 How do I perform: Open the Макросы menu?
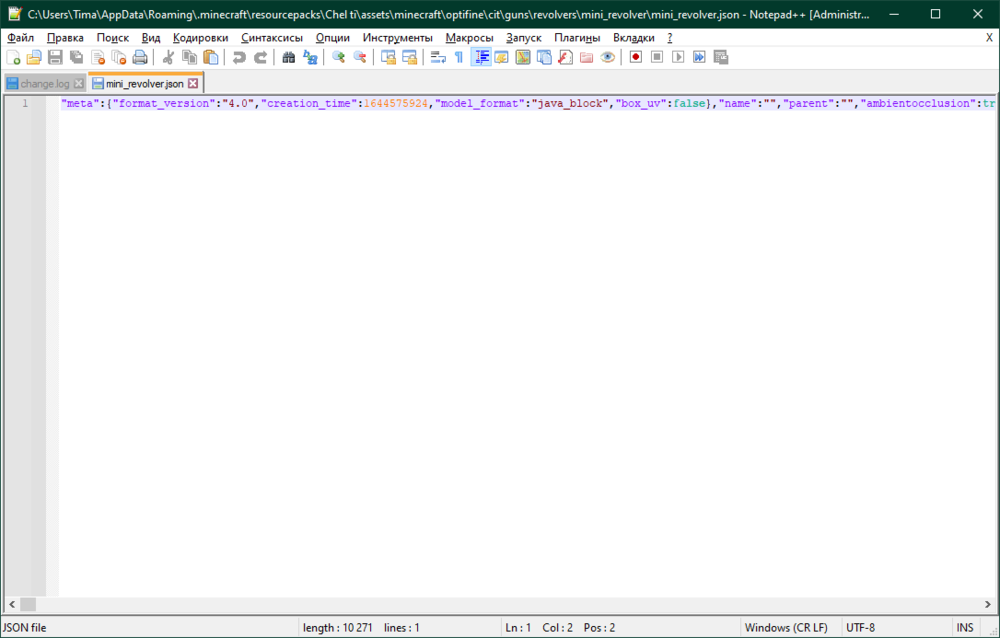tap(469, 38)
